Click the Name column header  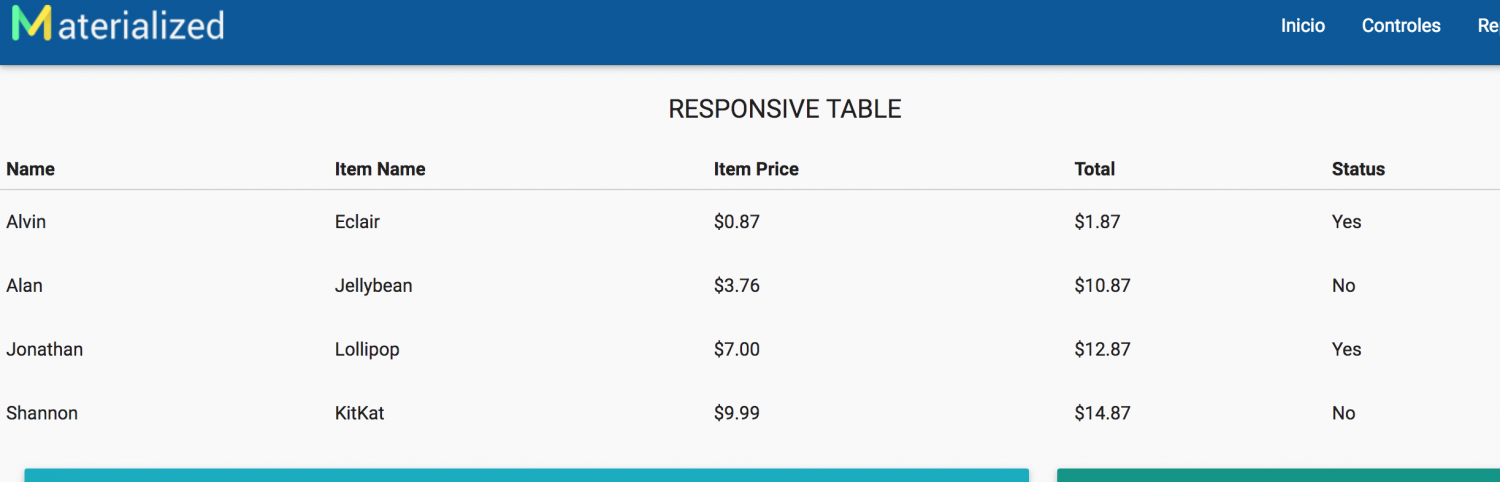[x=31, y=169]
